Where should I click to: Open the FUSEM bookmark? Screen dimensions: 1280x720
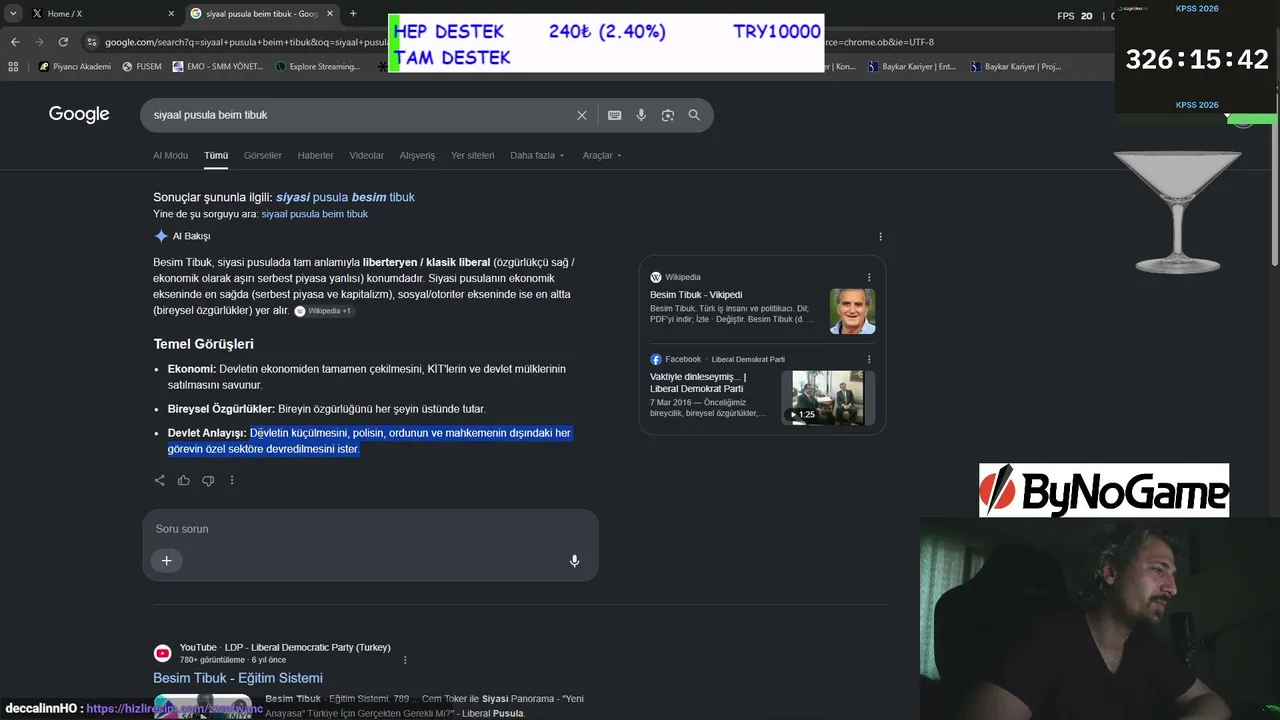[x=141, y=67]
